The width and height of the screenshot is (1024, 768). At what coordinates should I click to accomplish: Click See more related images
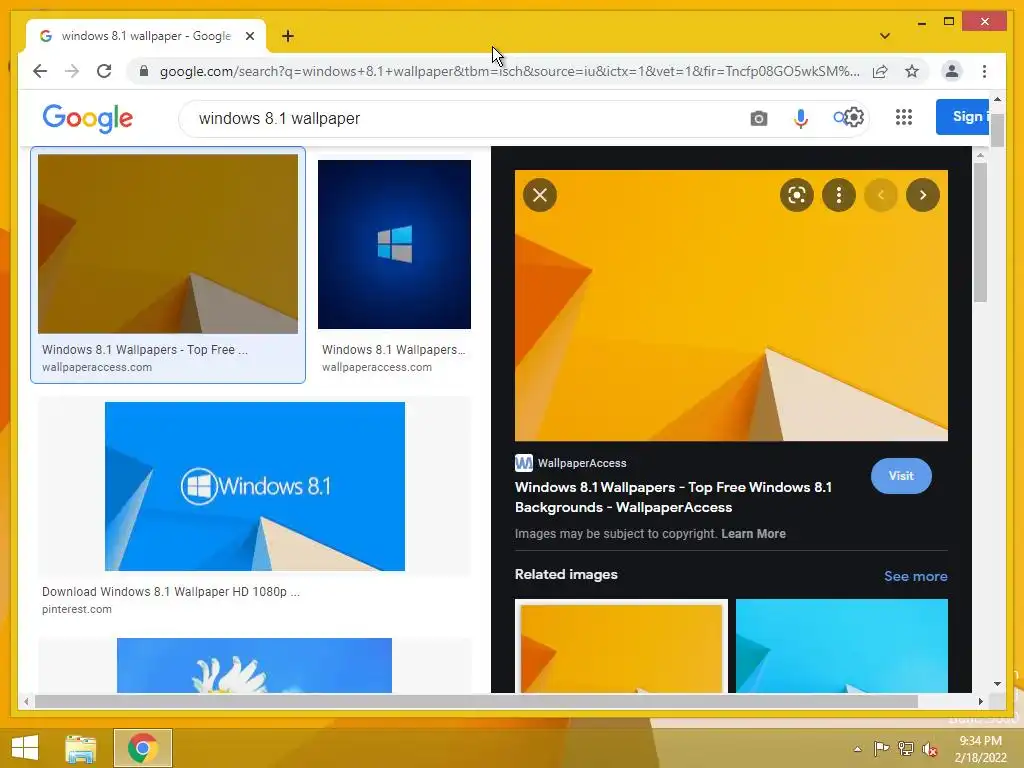(x=916, y=576)
